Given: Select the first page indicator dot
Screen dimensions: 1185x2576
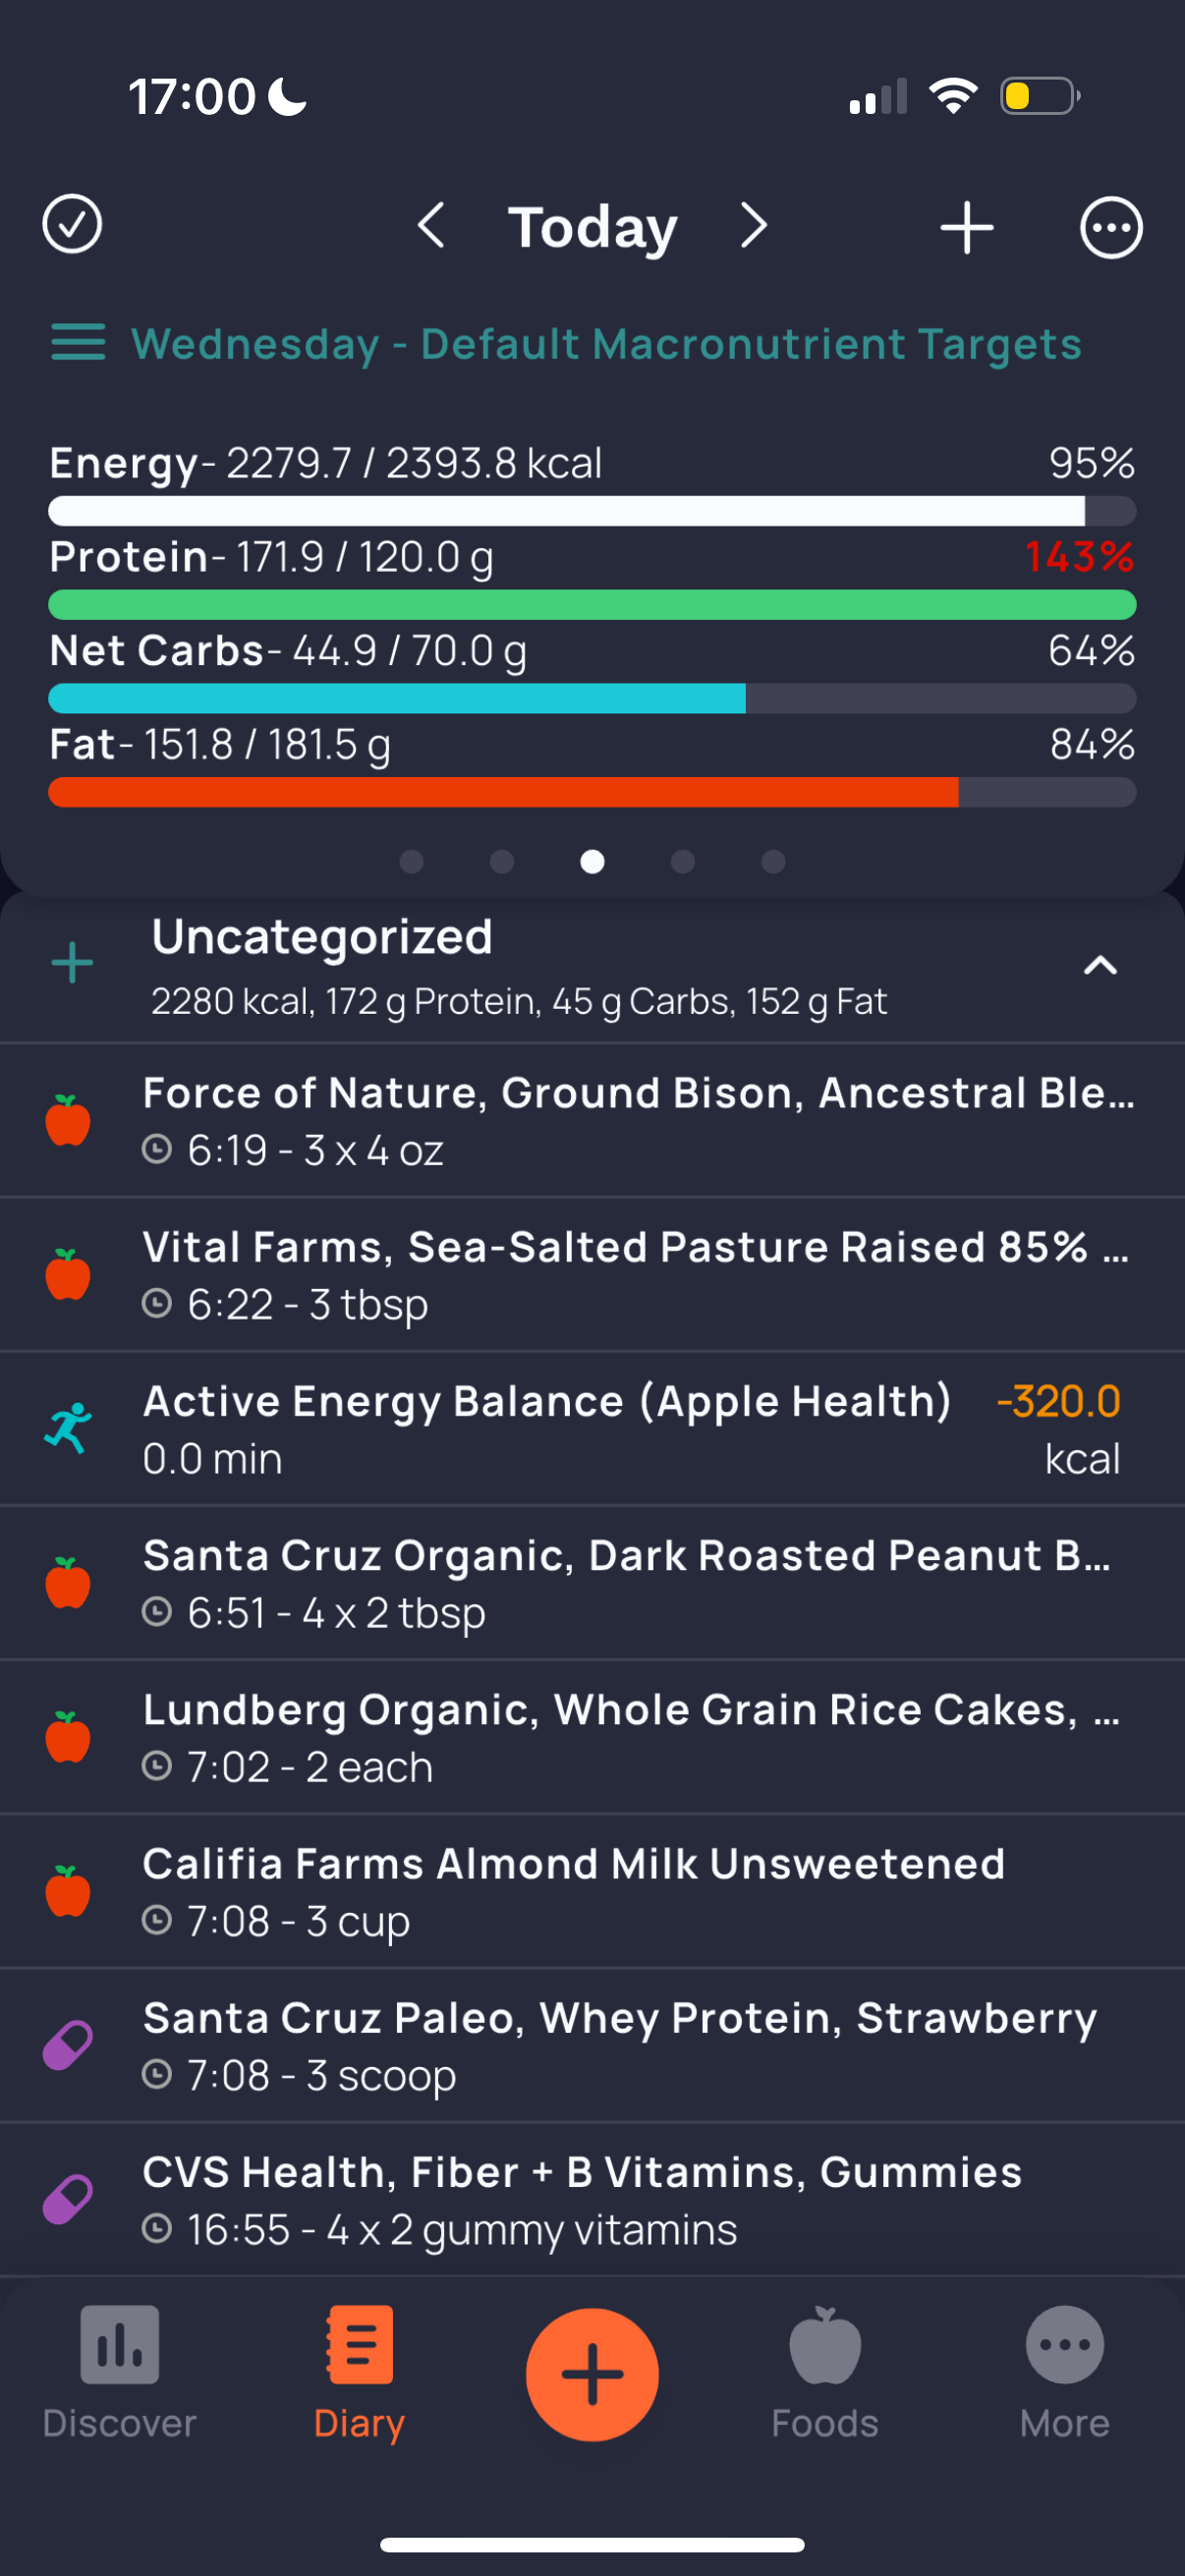Looking at the screenshot, I should [x=411, y=861].
